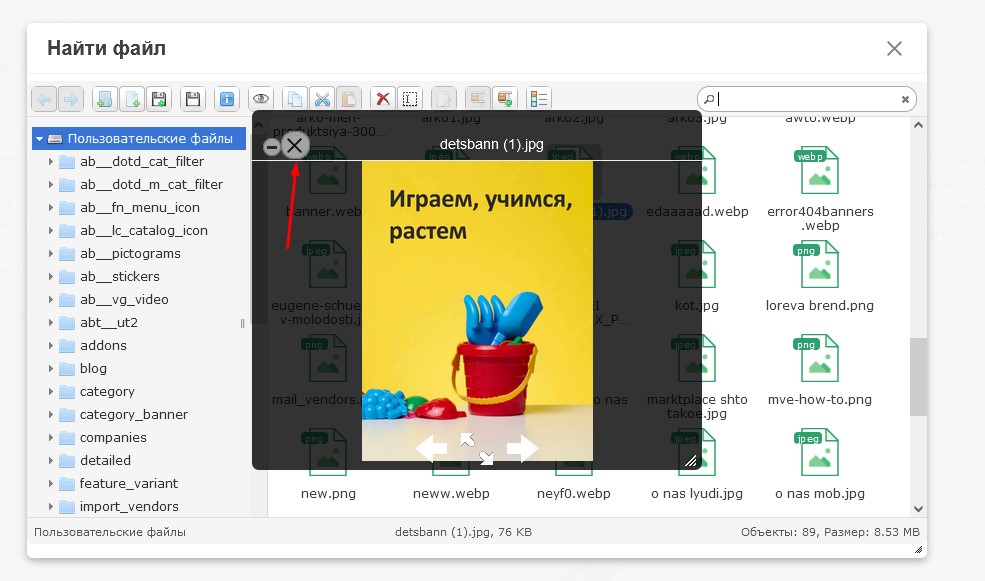Minimize the detsbann (1).jpg preview panel
985x581 pixels.
click(271, 147)
